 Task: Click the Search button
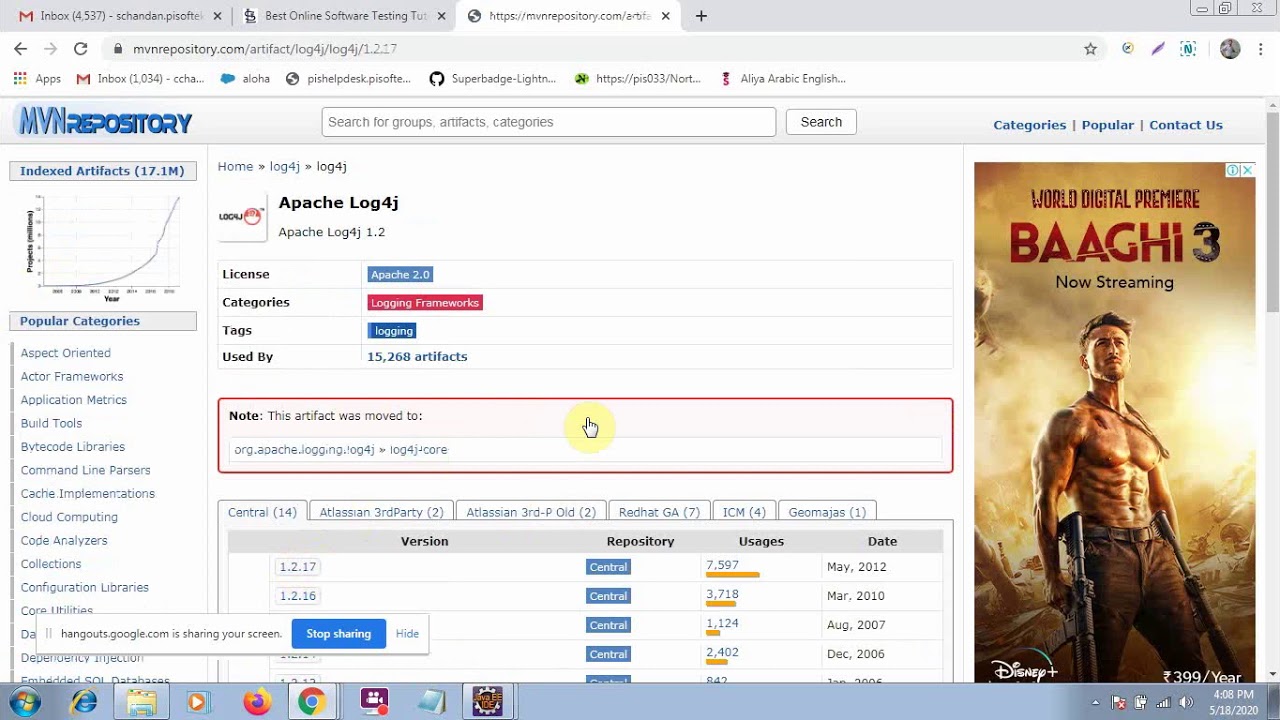click(821, 122)
